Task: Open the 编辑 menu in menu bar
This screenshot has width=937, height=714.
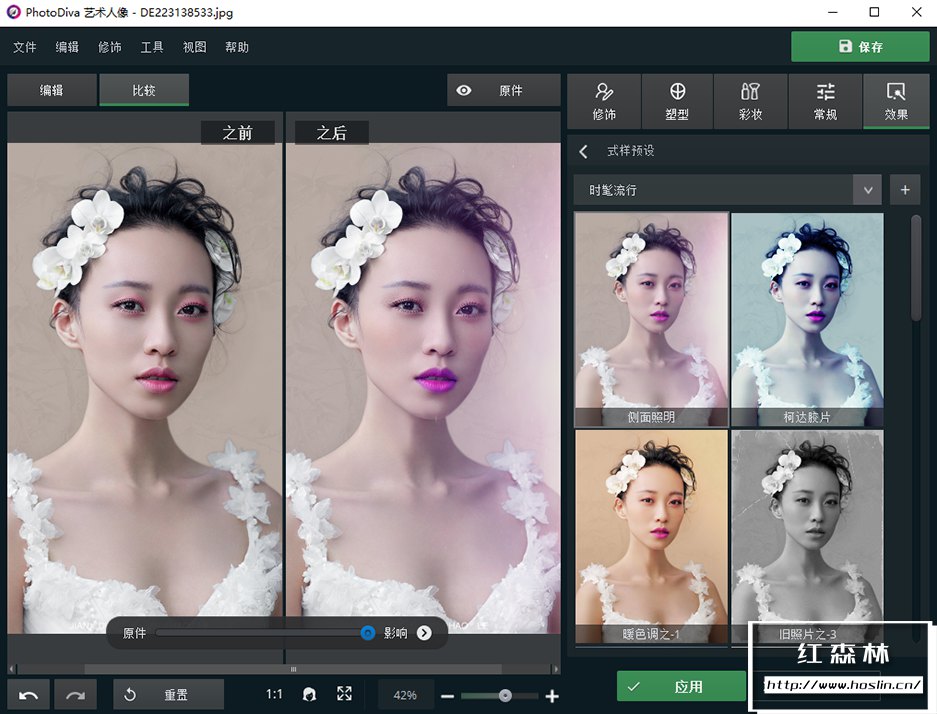Action: [67, 47]
